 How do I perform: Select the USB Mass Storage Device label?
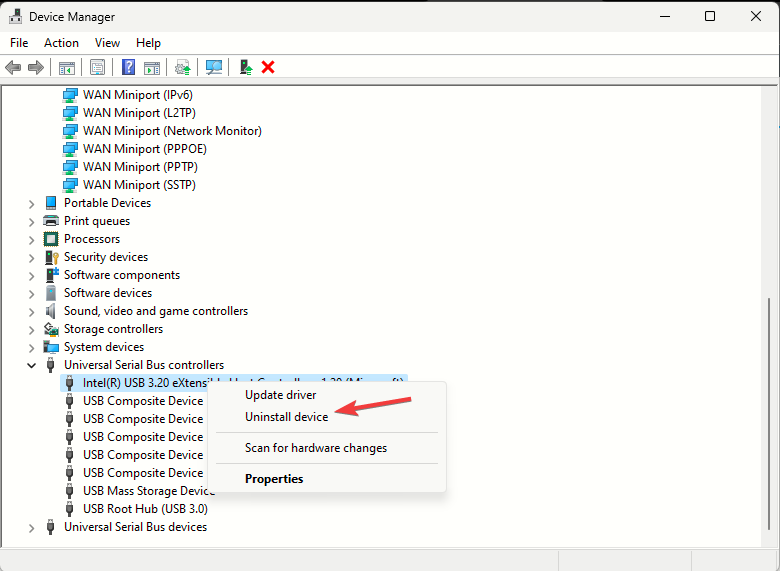[x=149, y=491]
